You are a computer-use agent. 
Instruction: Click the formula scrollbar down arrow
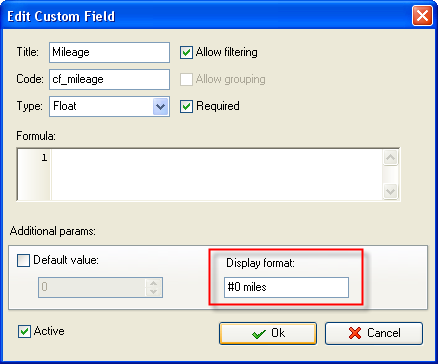click(390, 192)
